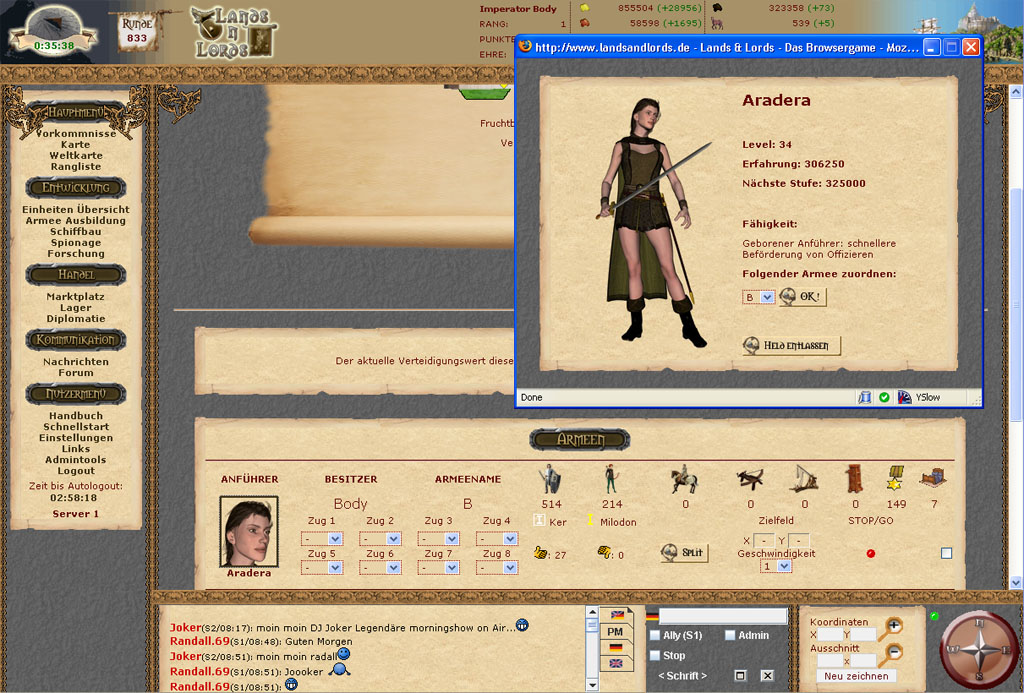Click the Lands n Lords logo

click(234, 32)
